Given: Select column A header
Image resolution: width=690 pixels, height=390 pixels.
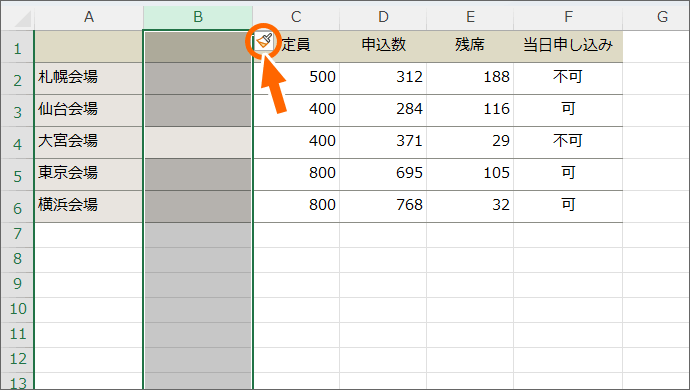Looking at the screenshot, I should point(88,17).
